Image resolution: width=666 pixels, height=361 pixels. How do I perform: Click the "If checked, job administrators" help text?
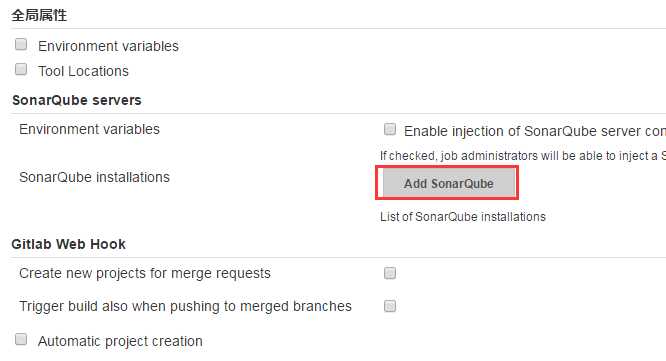click(x=523, y=156)
